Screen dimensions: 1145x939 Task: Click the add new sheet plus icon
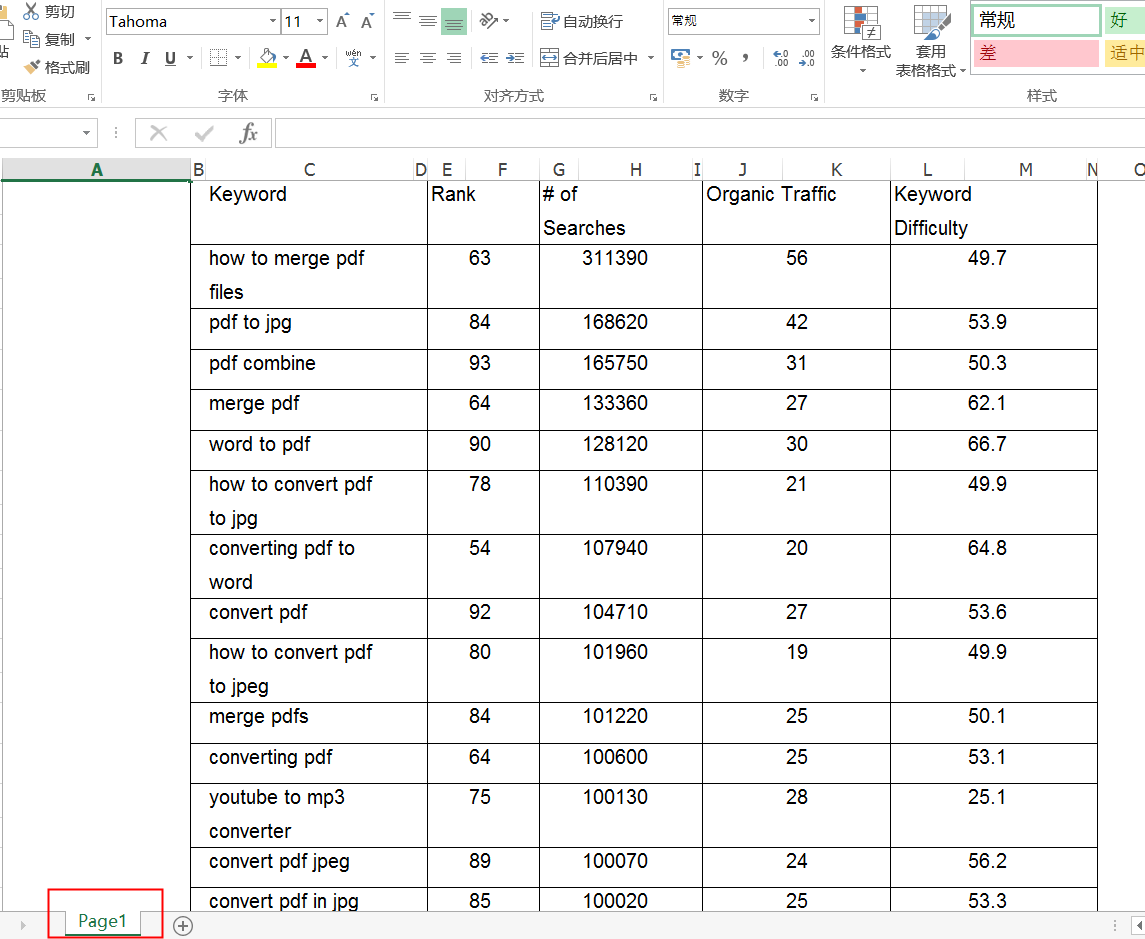[183, 925]
